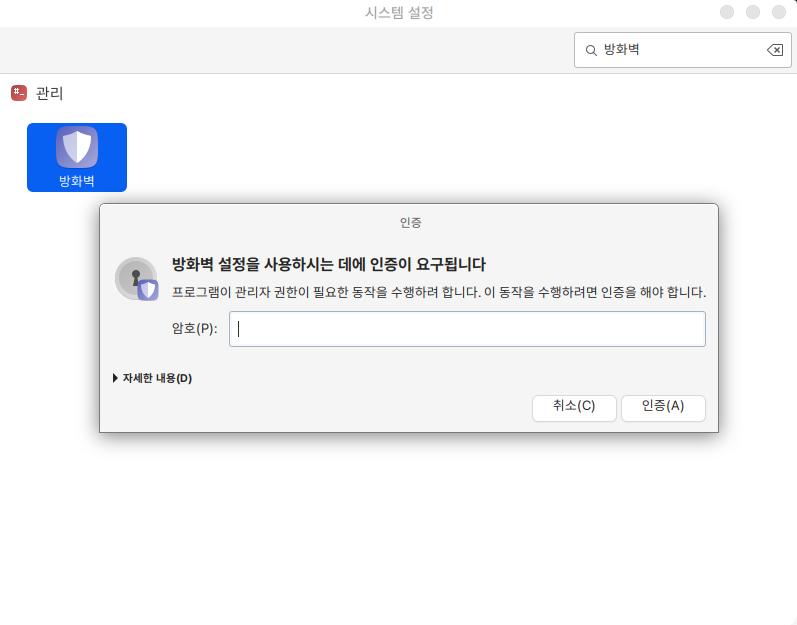Image resolution: width=797 pixels, height=625 pixels.
Task: Select the 방화벽 label under the shield
Action: coord(77,181)
